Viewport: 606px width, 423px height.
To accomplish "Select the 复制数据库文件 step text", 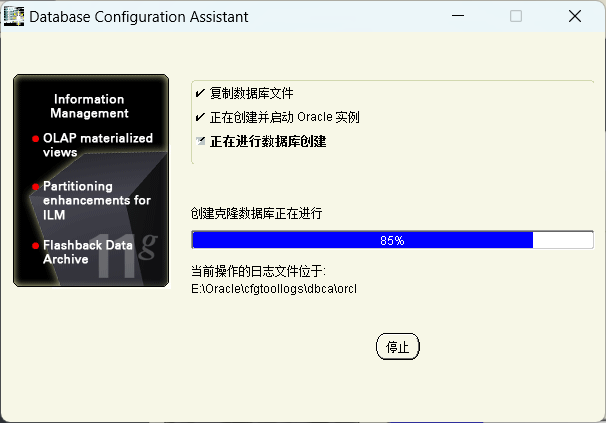I will pos(252,93).
